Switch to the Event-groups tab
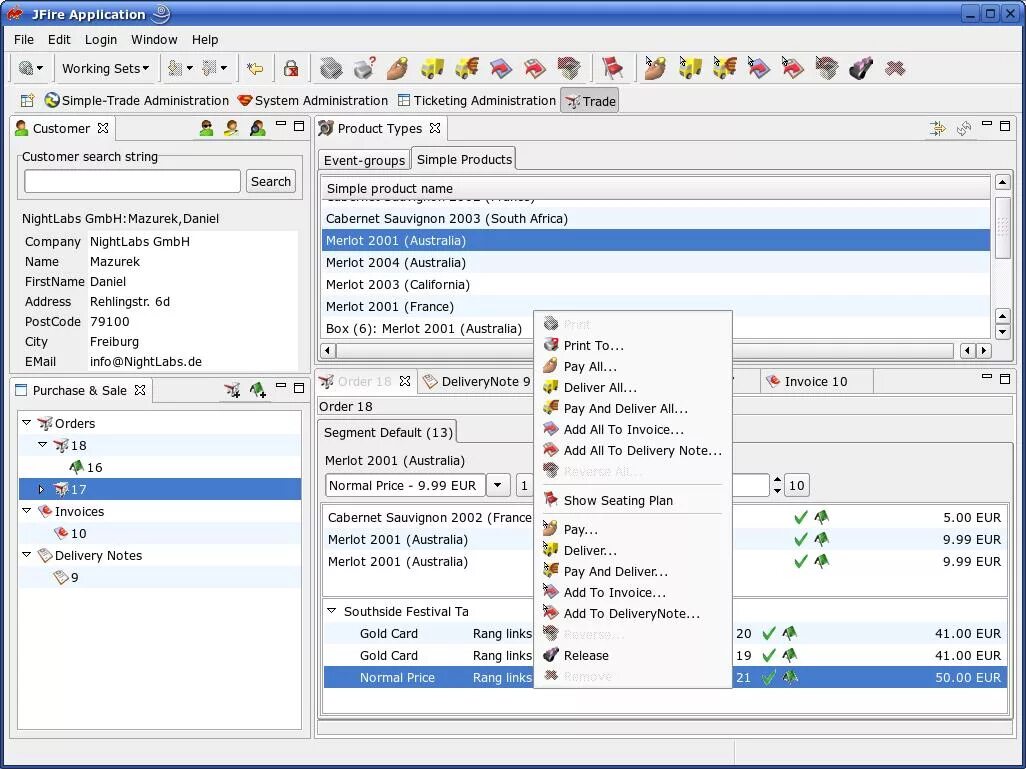1026x769 pixels. click(x=364, y=160)
